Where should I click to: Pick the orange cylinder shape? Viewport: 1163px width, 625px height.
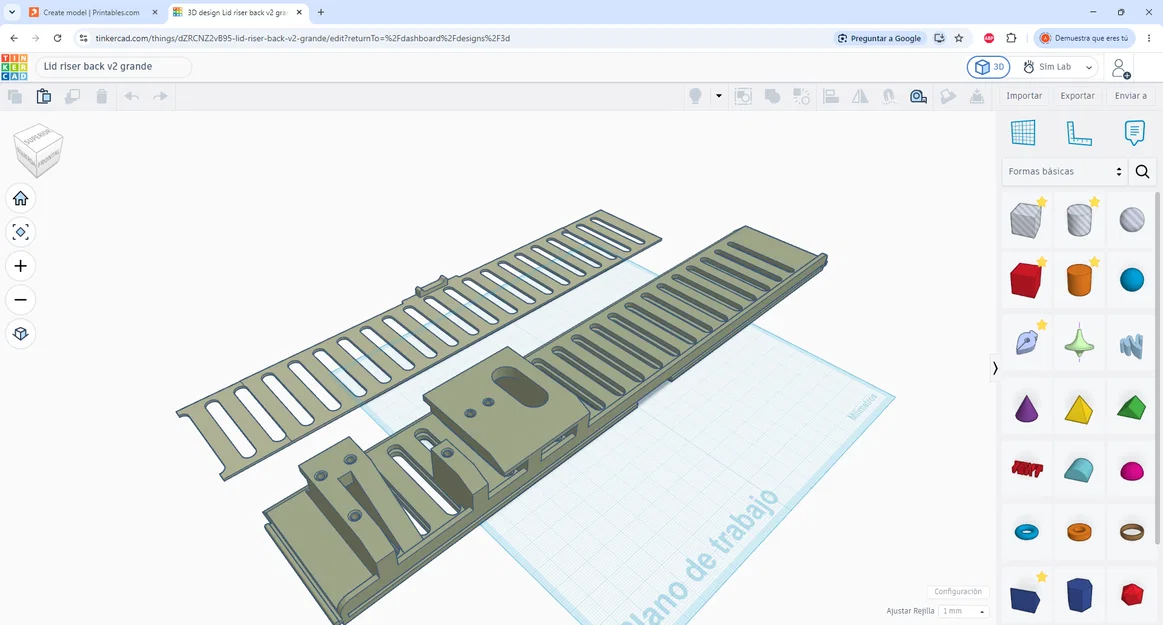click(x=1079, y=280)
